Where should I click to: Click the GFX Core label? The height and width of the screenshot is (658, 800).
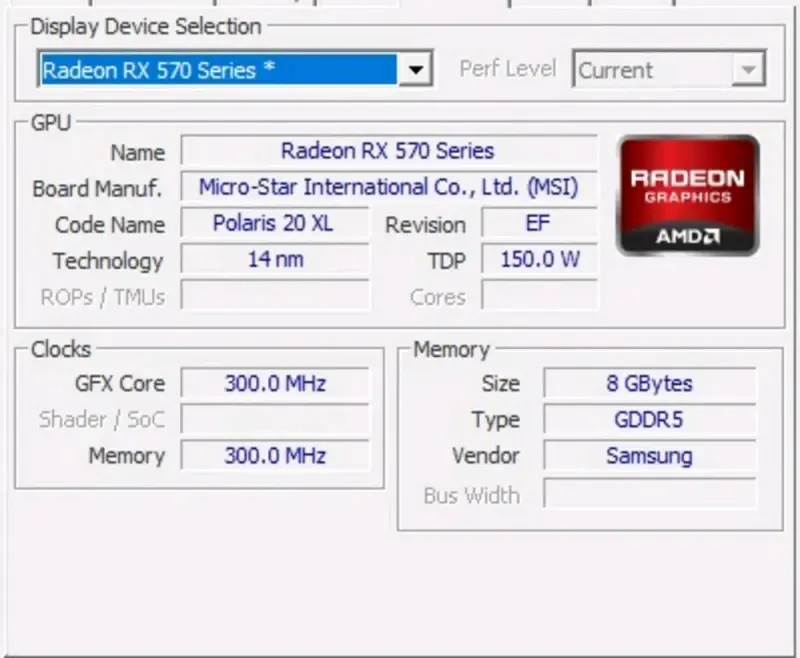pyautogui.click(x=120, y=384)
